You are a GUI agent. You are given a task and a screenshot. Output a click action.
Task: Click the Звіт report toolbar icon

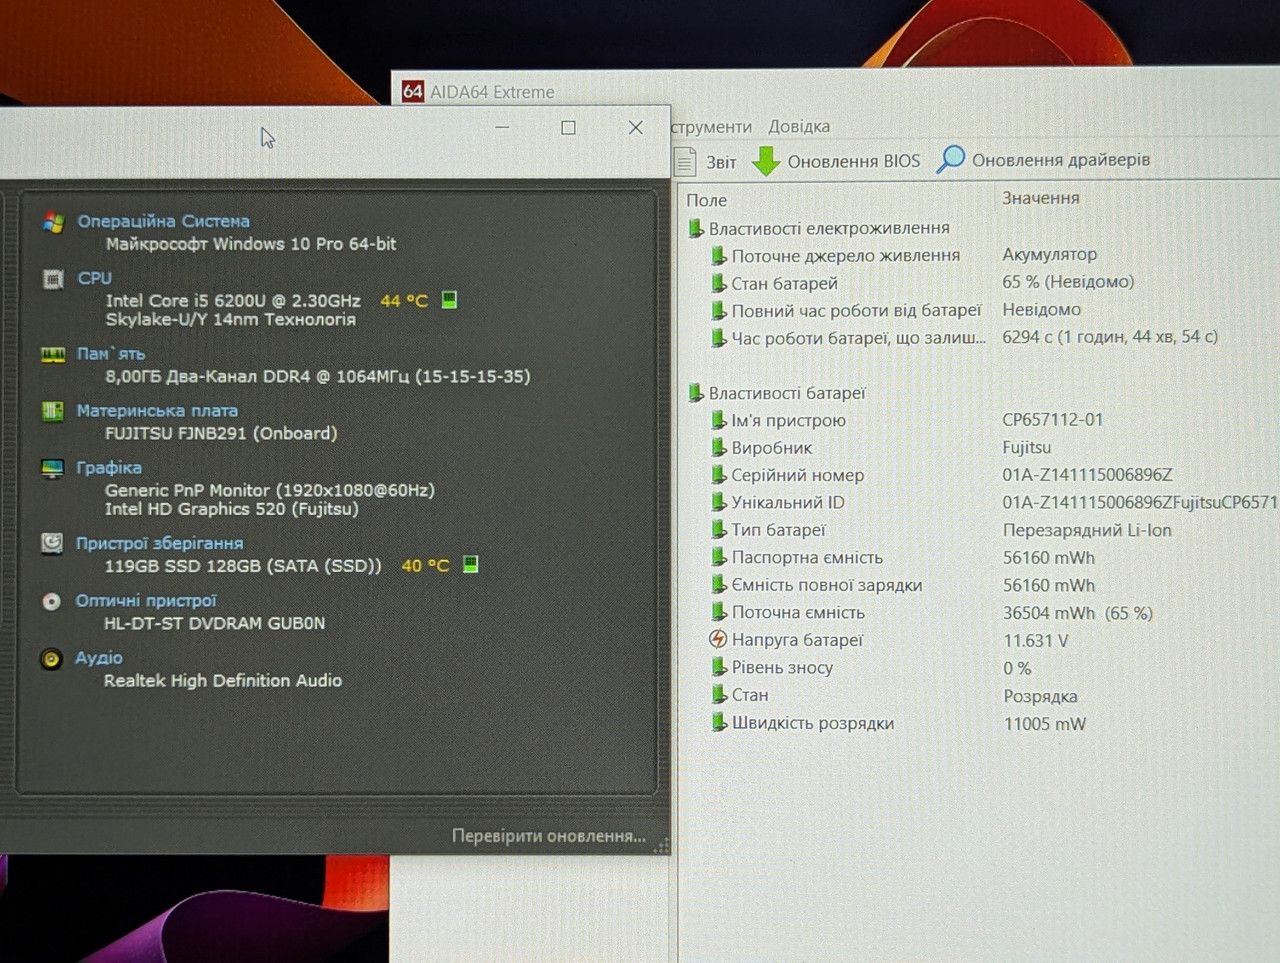pos(685,161)
